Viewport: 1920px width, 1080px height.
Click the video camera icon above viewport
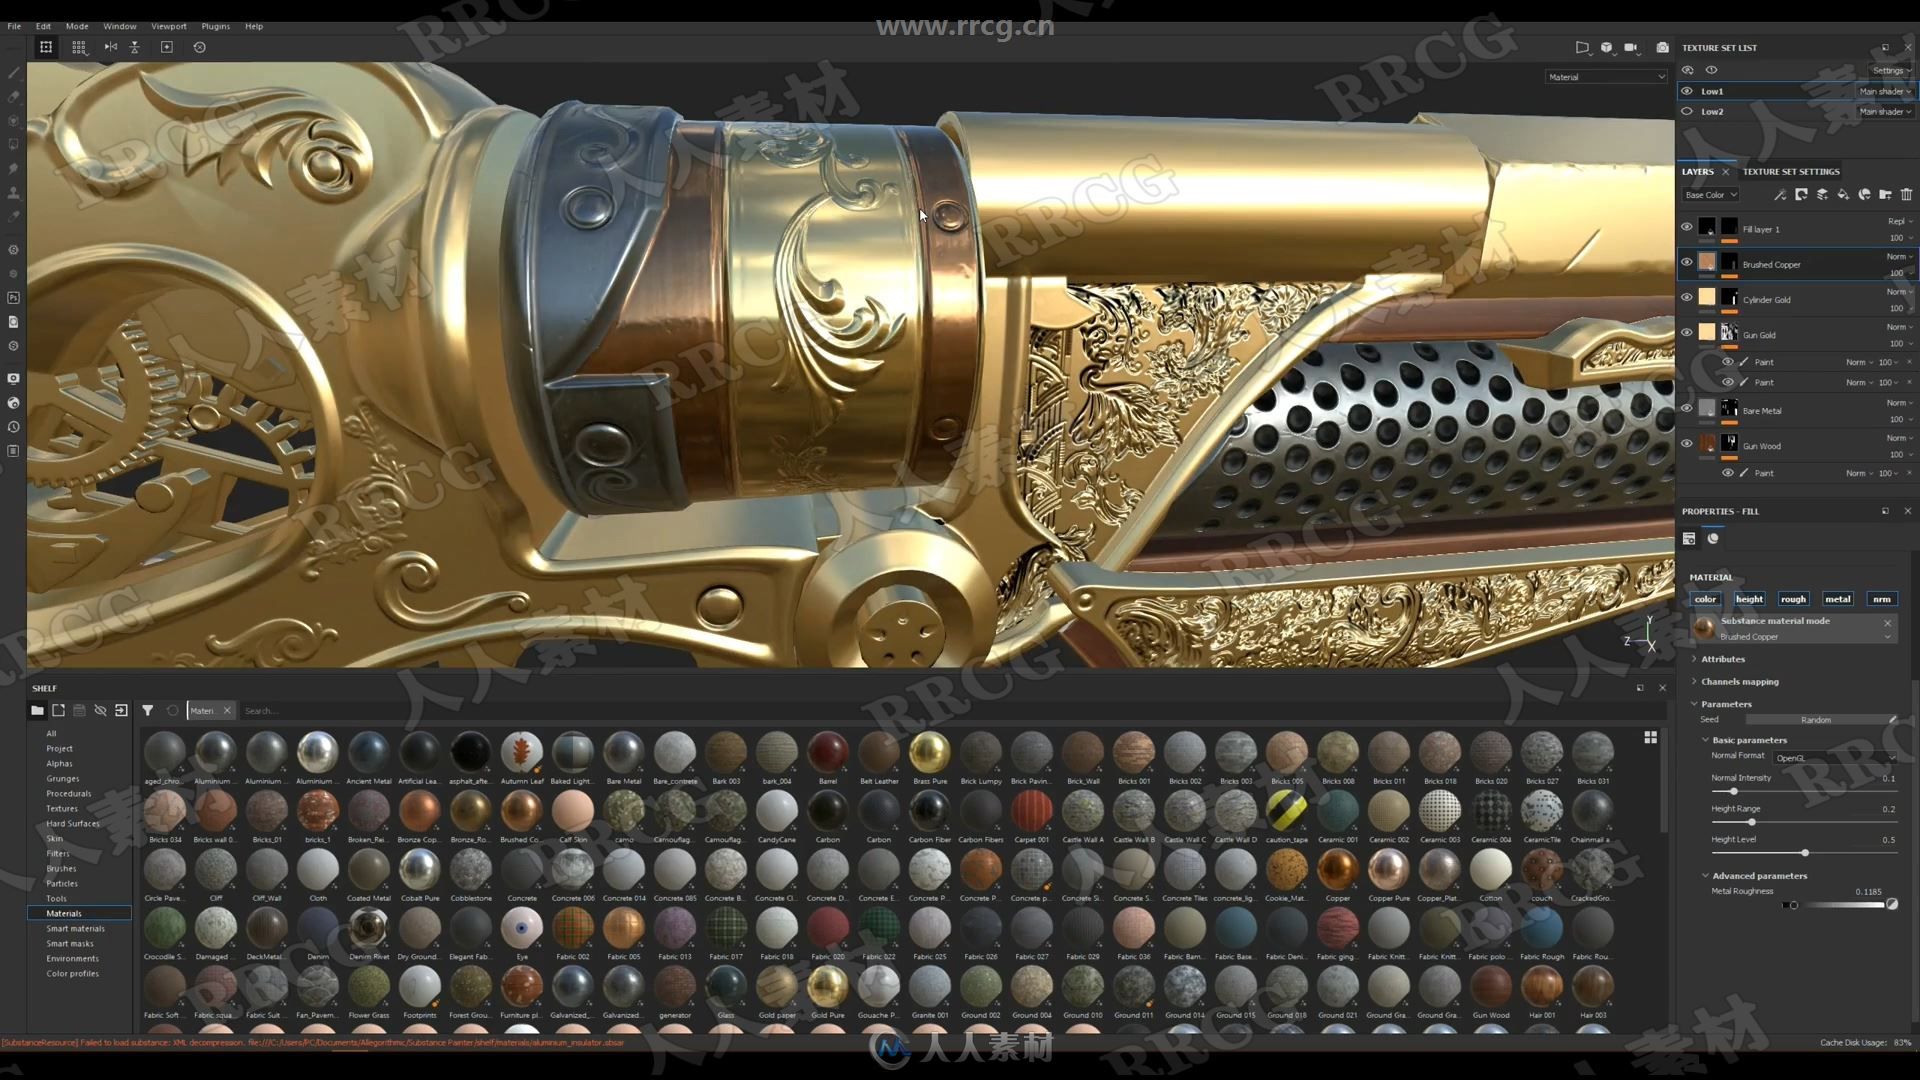[1631, 47]
